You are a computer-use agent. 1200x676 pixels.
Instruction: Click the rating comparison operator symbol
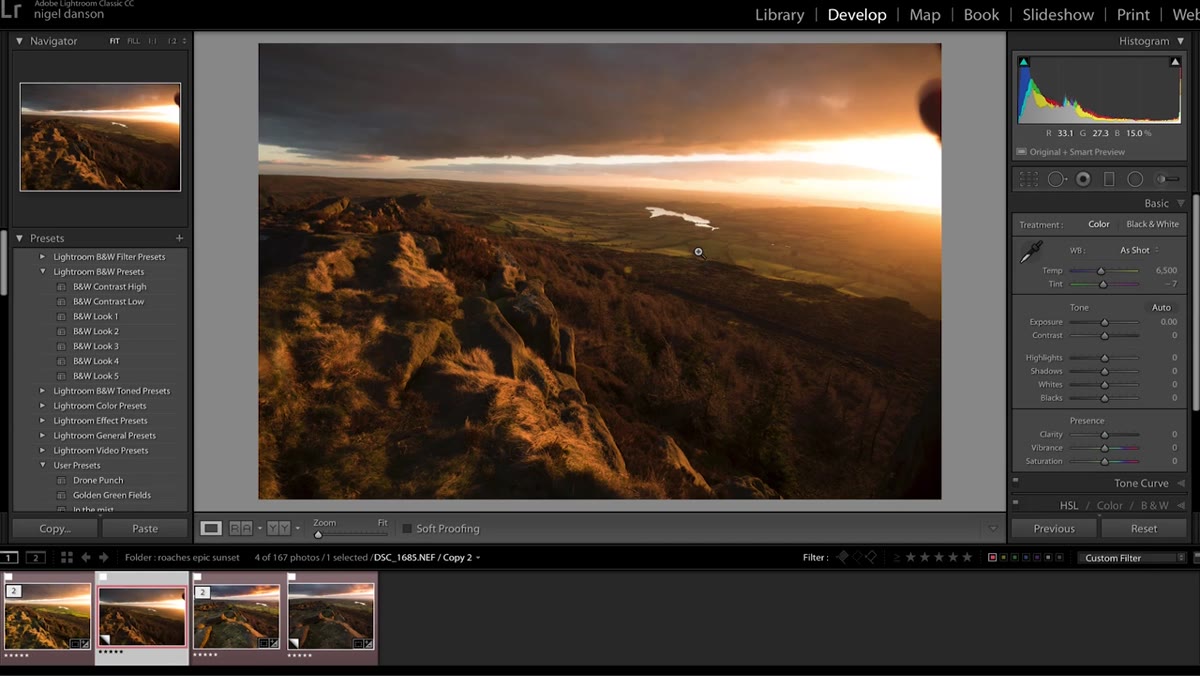896,557
